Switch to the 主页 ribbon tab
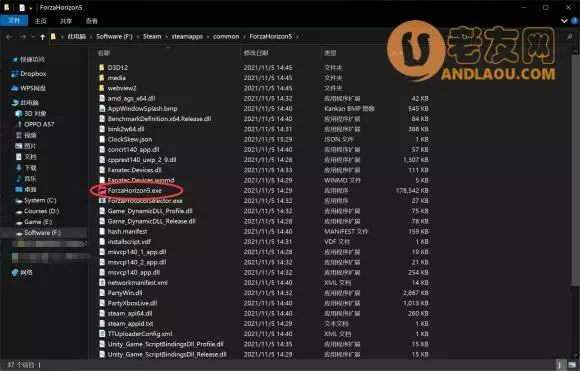Screen dimensions: 580x371 click(x=41, y=21)
